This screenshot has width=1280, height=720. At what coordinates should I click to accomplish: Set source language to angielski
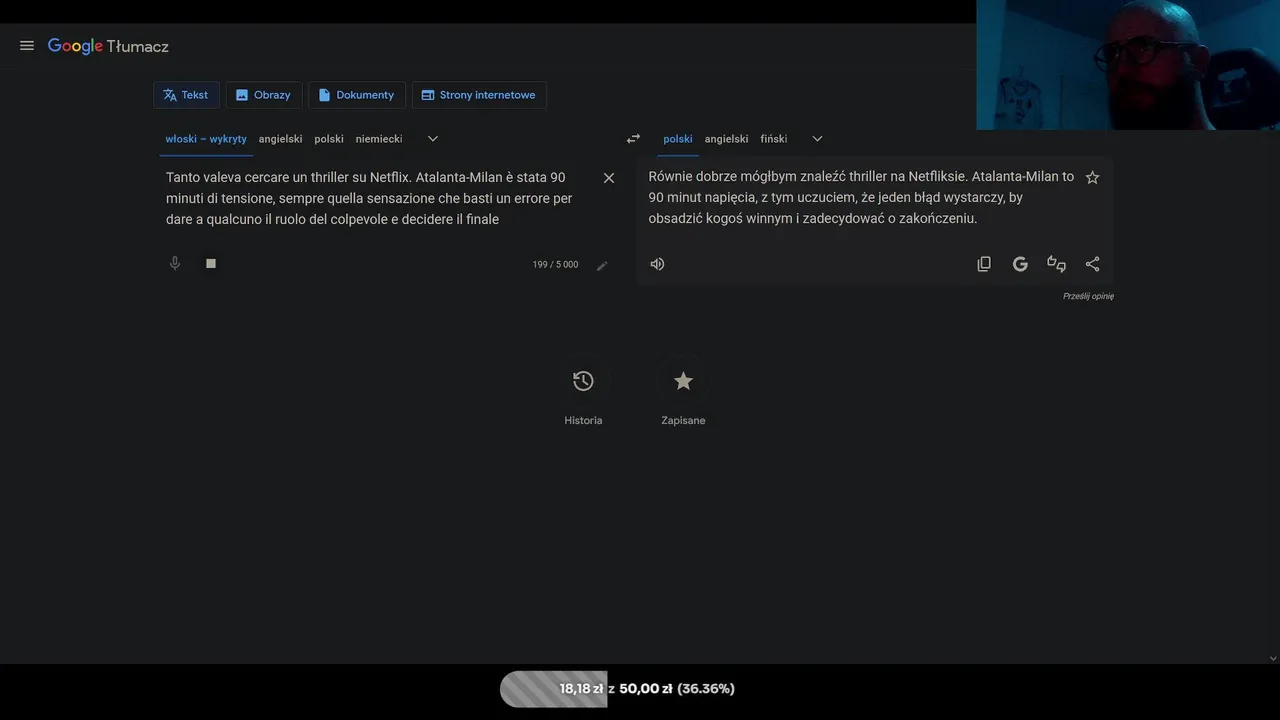point(280,139)
